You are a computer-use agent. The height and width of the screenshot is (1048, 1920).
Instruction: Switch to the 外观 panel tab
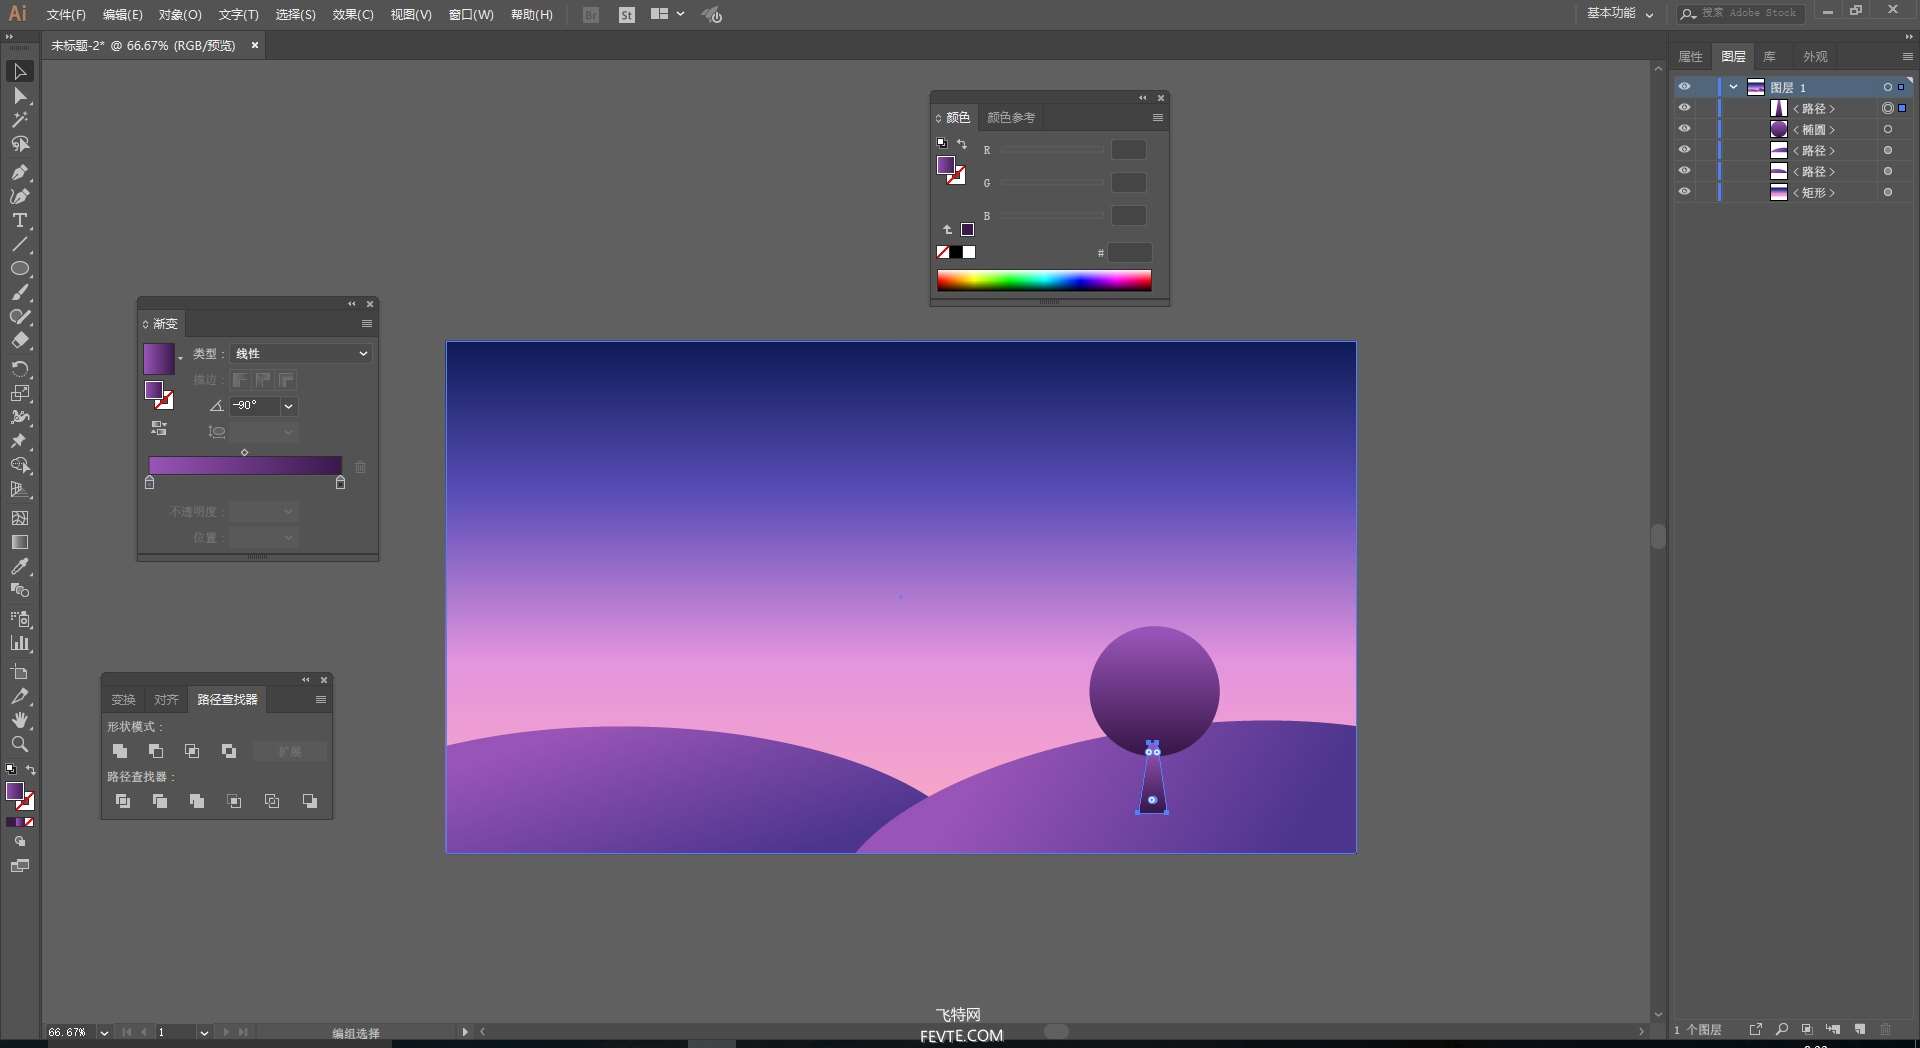tap(1815, 57)
